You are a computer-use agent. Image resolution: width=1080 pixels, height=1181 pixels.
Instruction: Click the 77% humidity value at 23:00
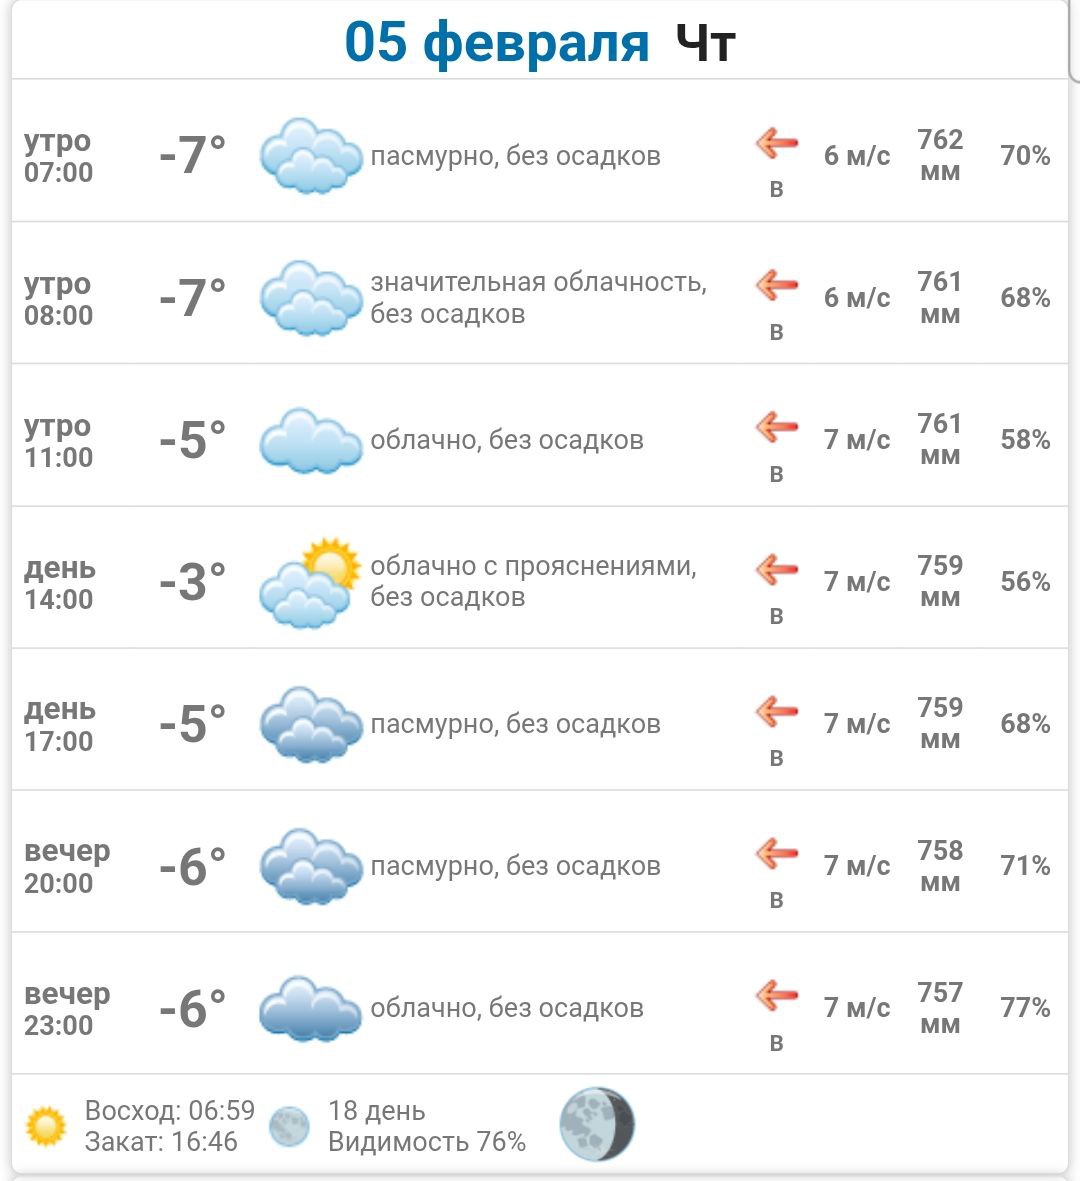(x=1025, y=1007)
